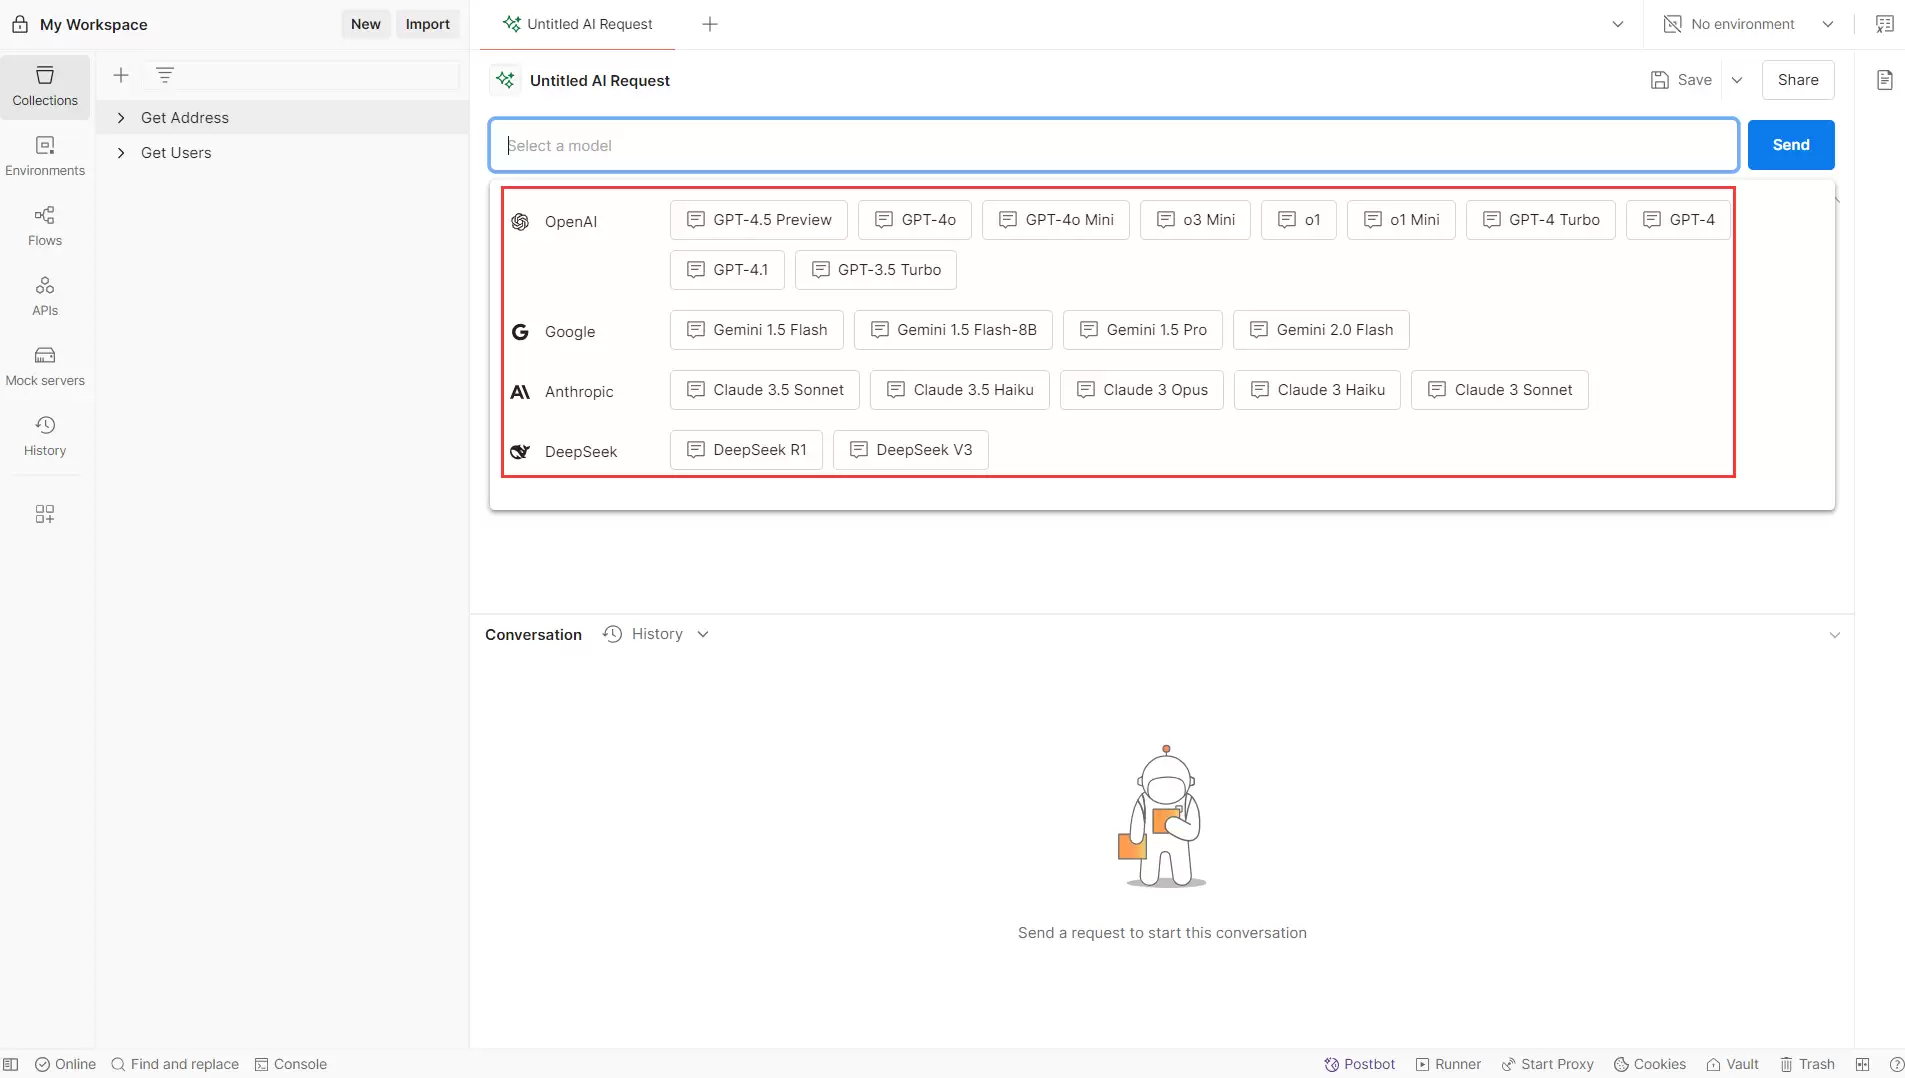
Task: Expand the Get Users collection
Action: tap(121, 153)
